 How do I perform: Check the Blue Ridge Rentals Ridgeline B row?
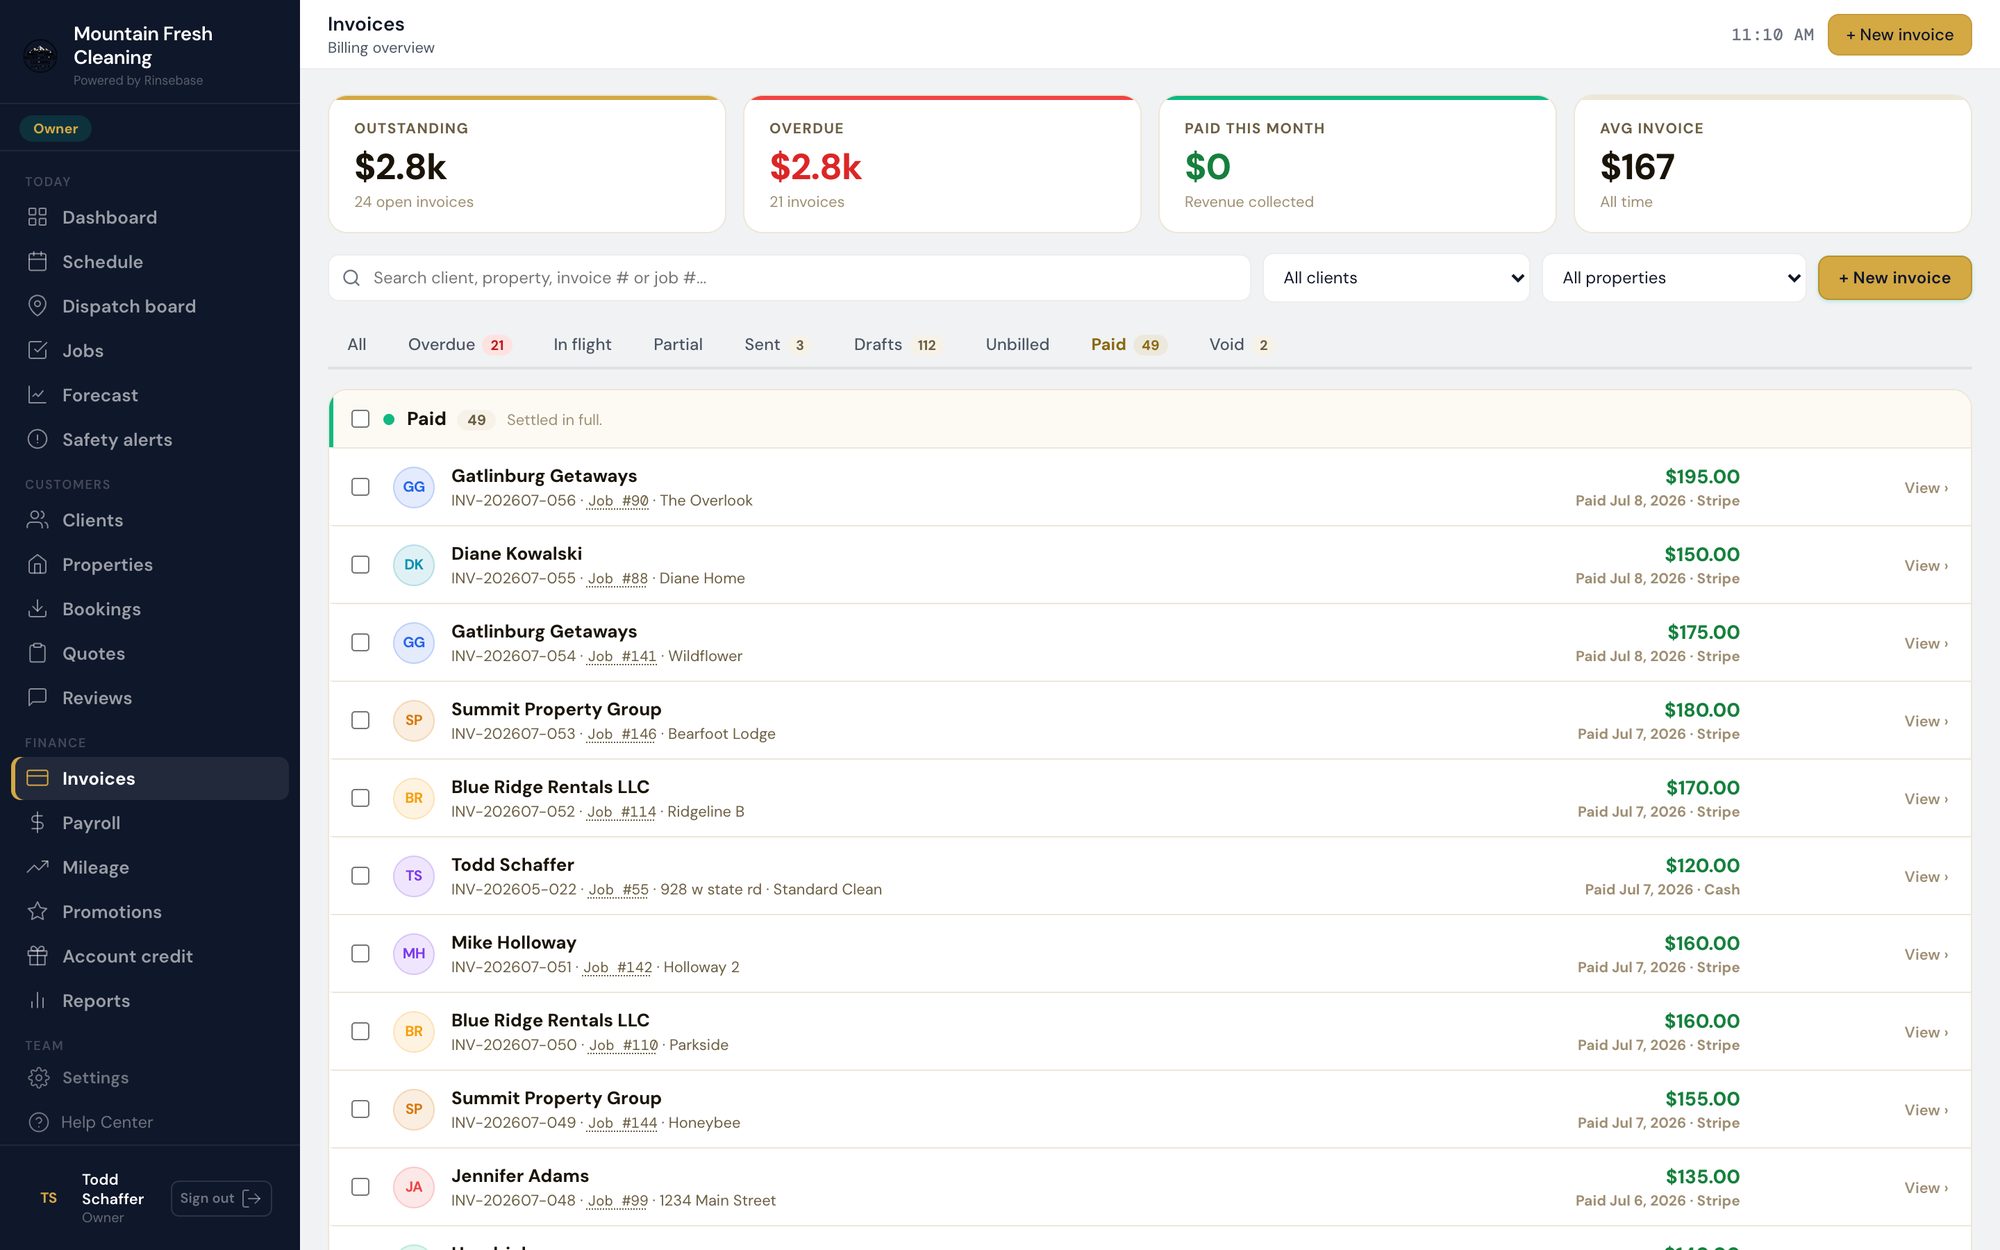pyautogui.click(x=360, y=798)
